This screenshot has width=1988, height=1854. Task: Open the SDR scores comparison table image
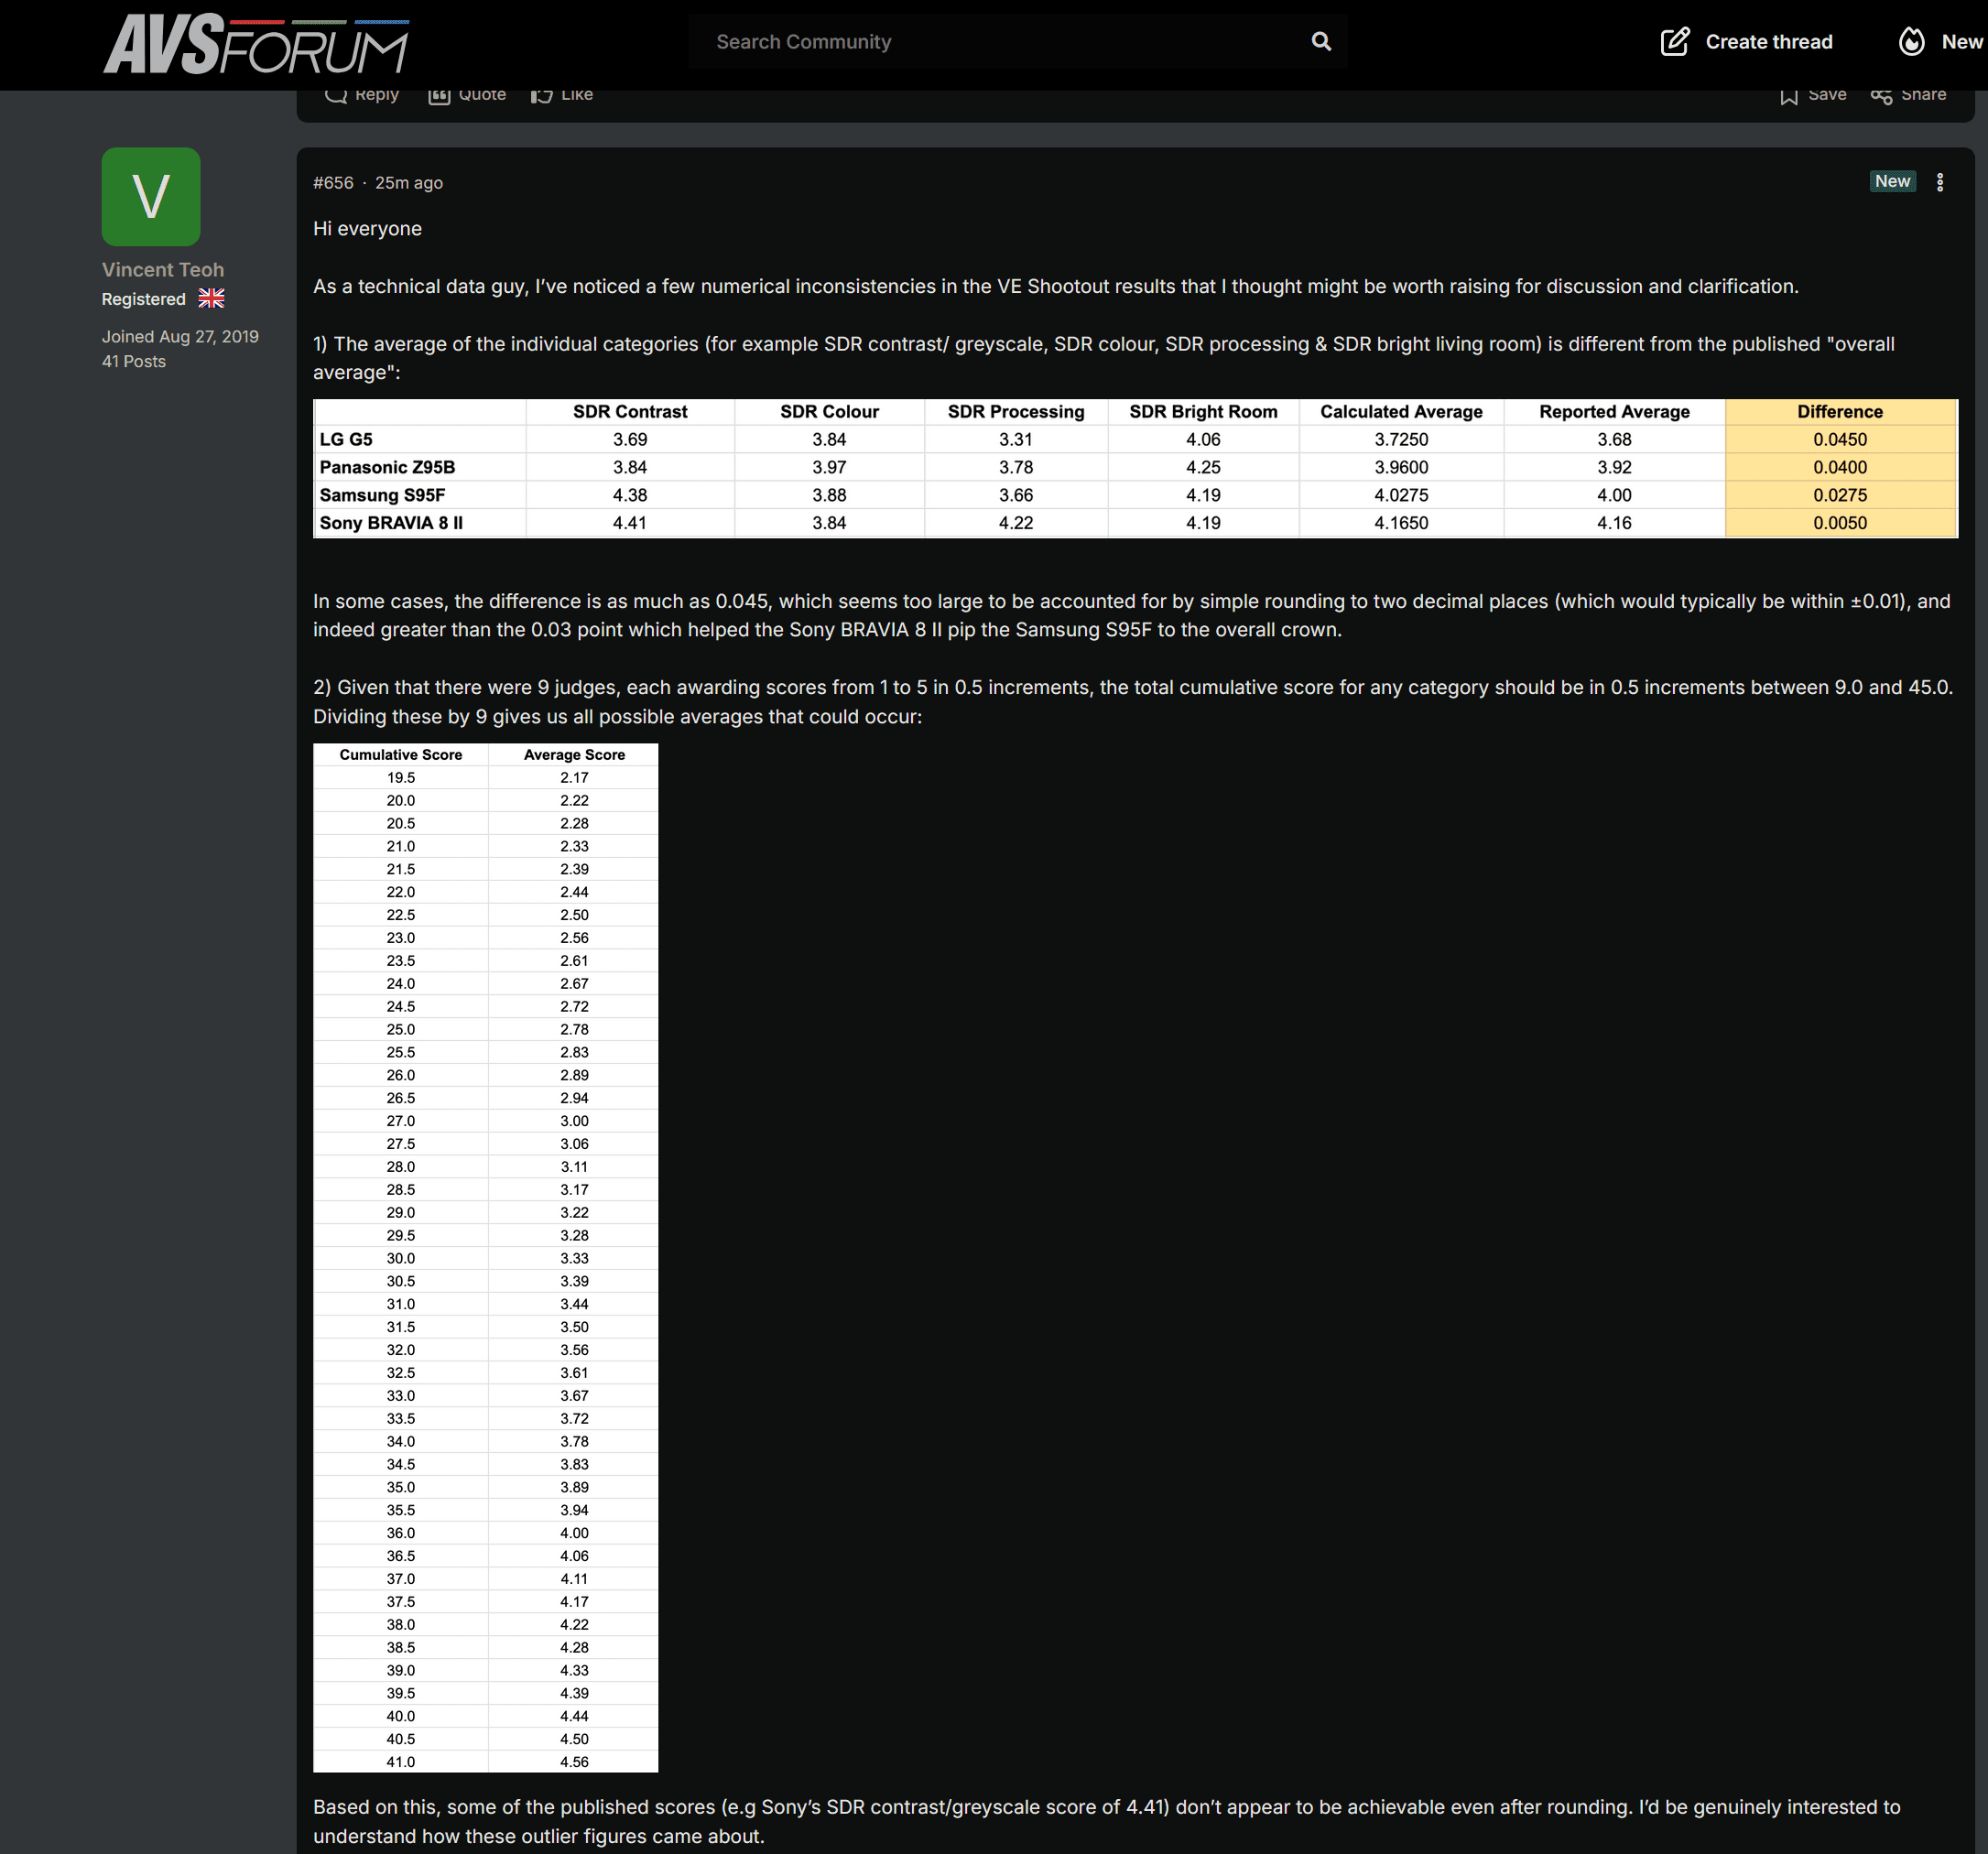click(x=1135, y=468)
